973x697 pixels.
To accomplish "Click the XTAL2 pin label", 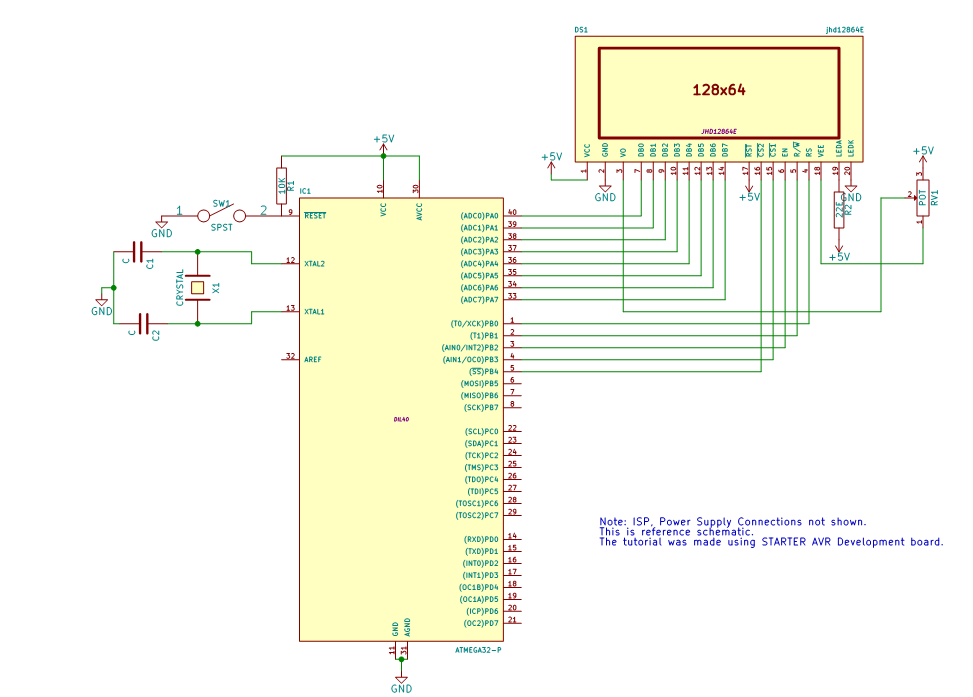I will (x=316, y=264).
